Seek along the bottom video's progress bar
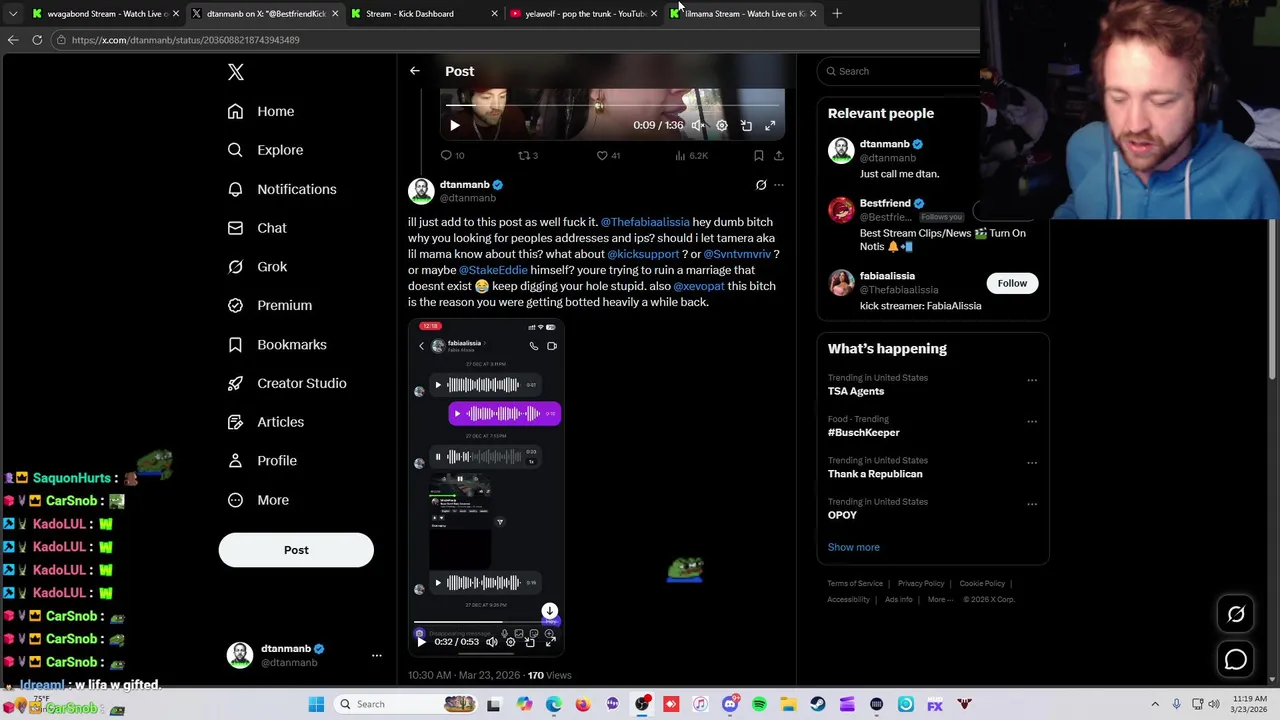The width and height of the screenshot is (1280, 720). pos(486,623)
